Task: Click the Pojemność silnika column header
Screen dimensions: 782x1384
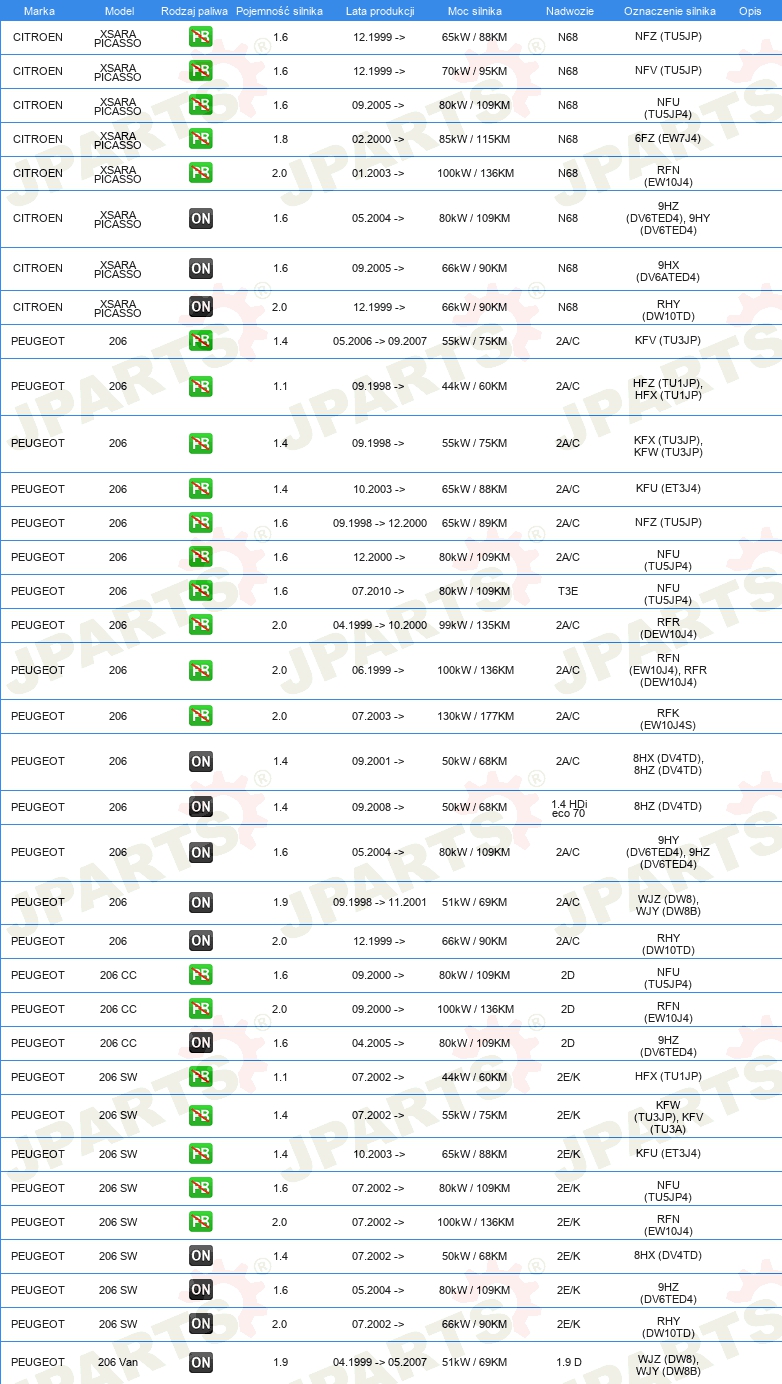Action: [280, 10]
